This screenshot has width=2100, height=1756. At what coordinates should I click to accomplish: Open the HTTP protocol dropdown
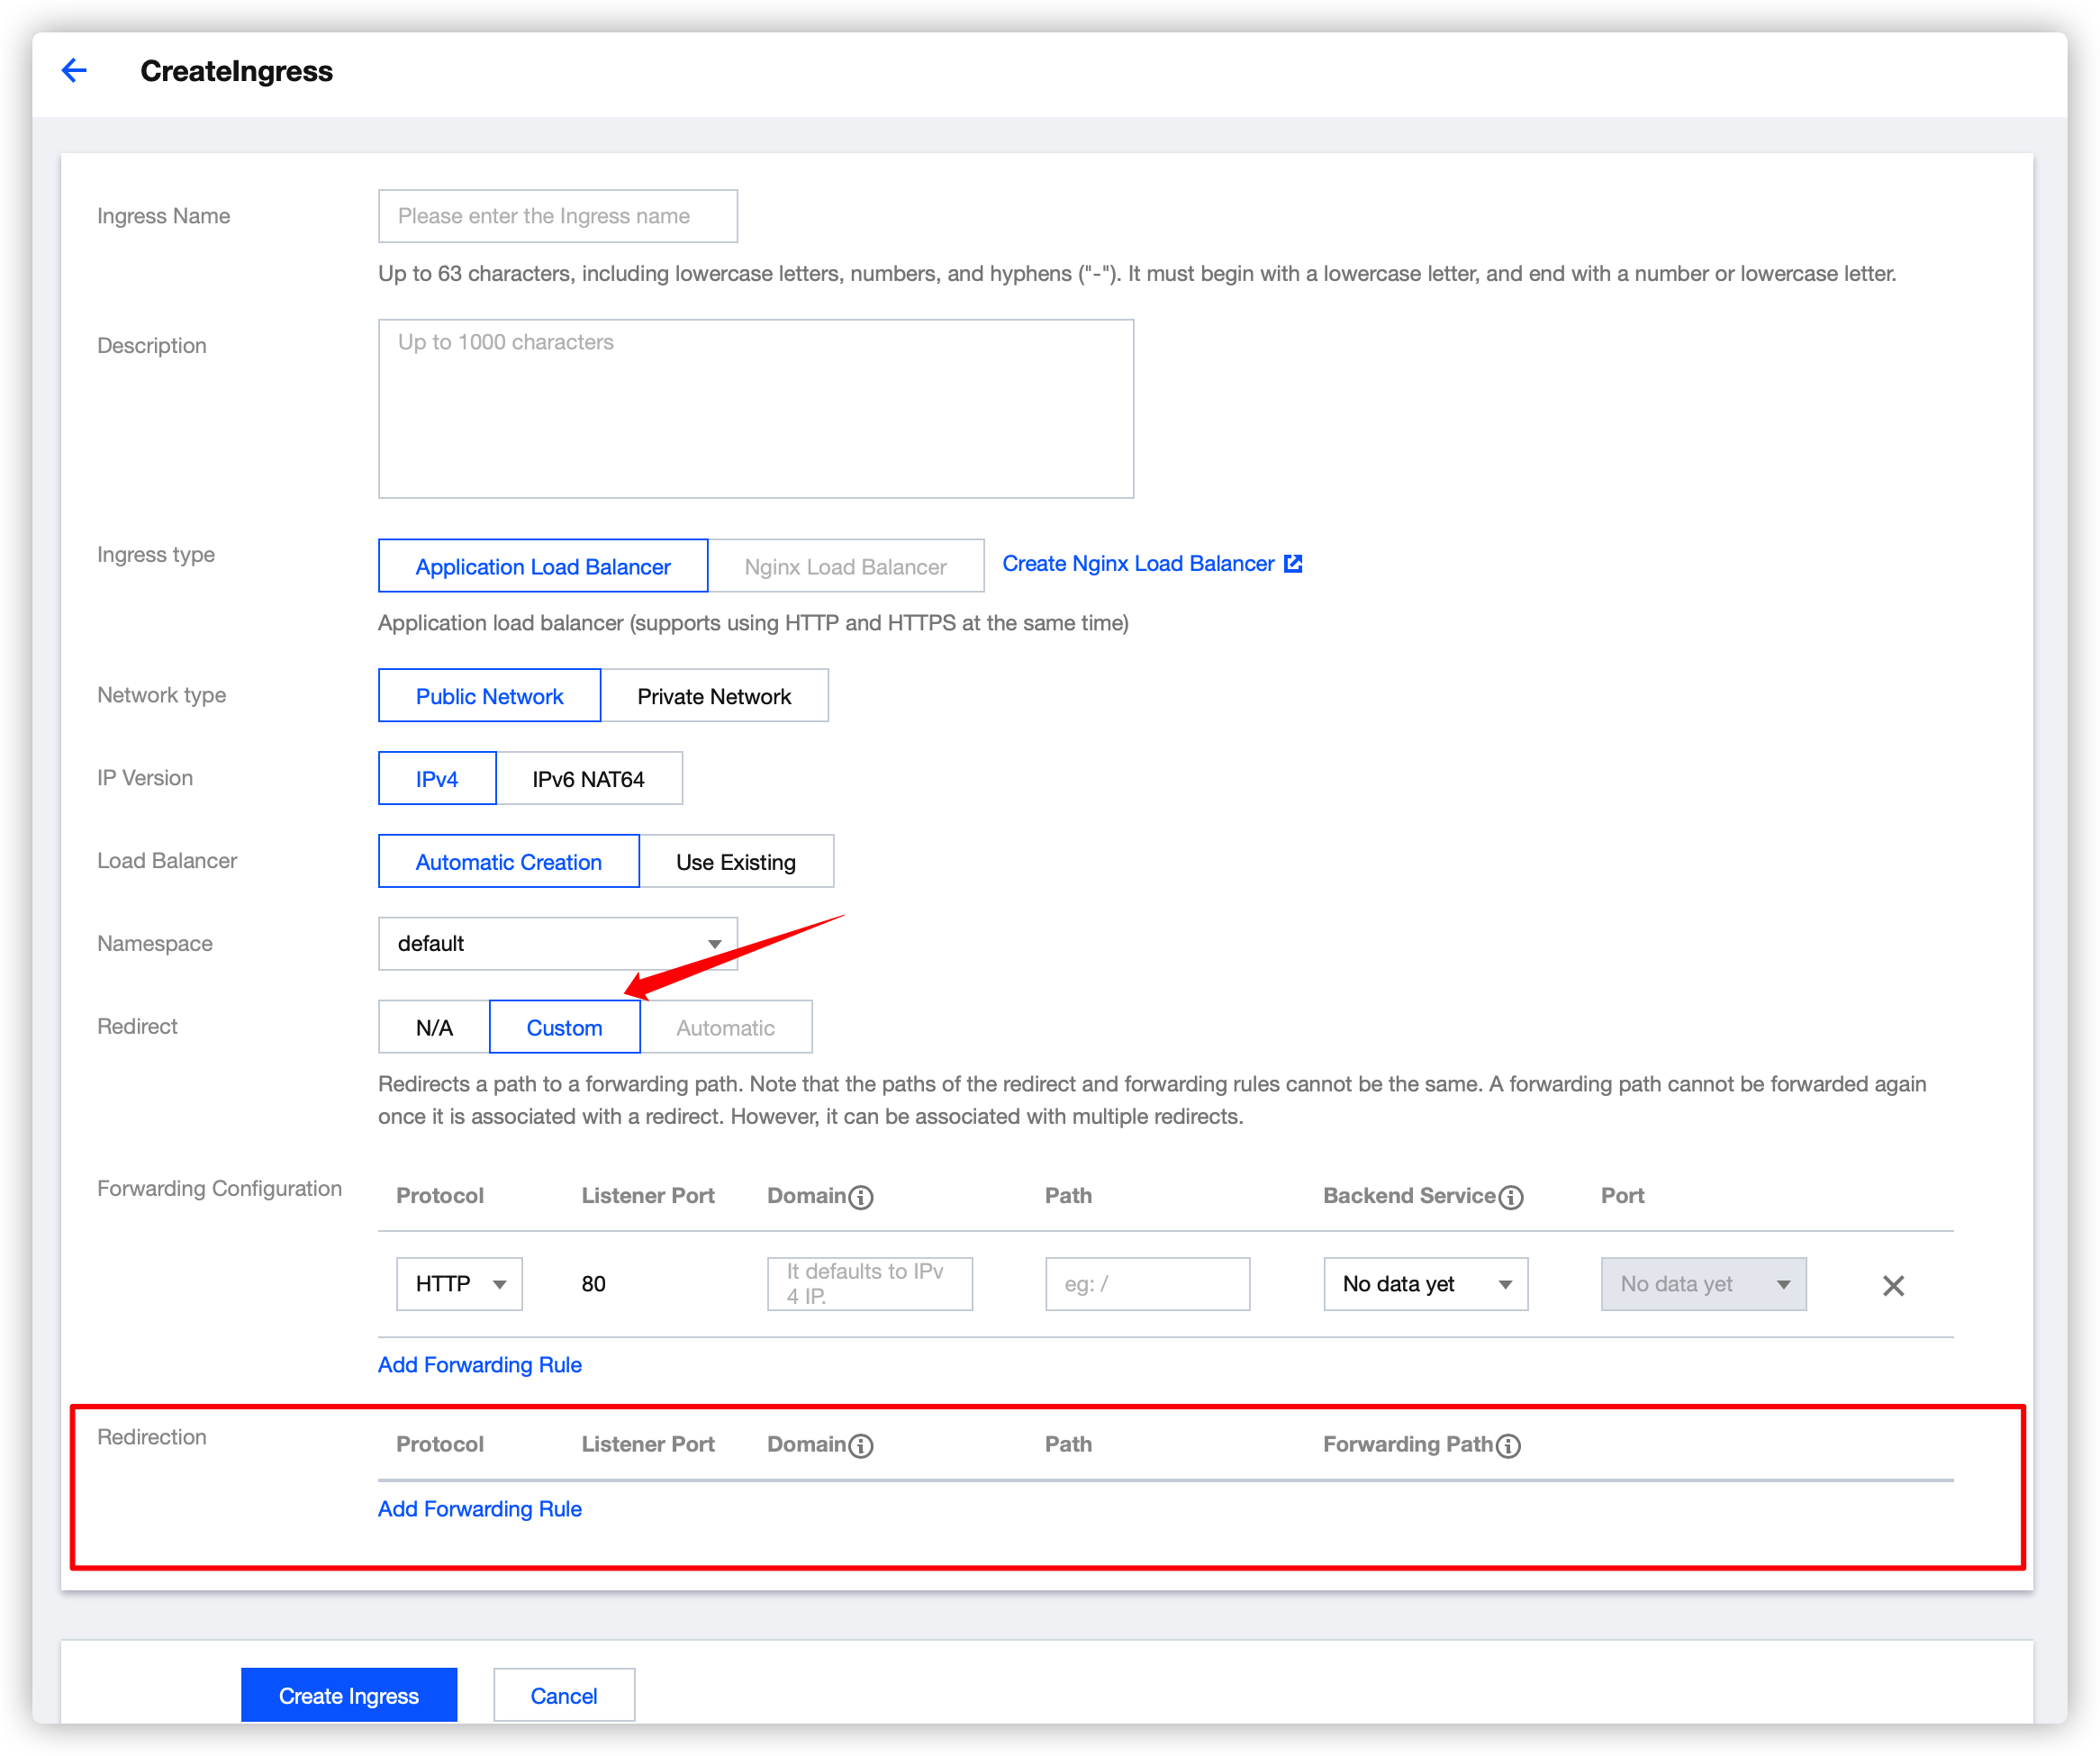(459, 1284)
